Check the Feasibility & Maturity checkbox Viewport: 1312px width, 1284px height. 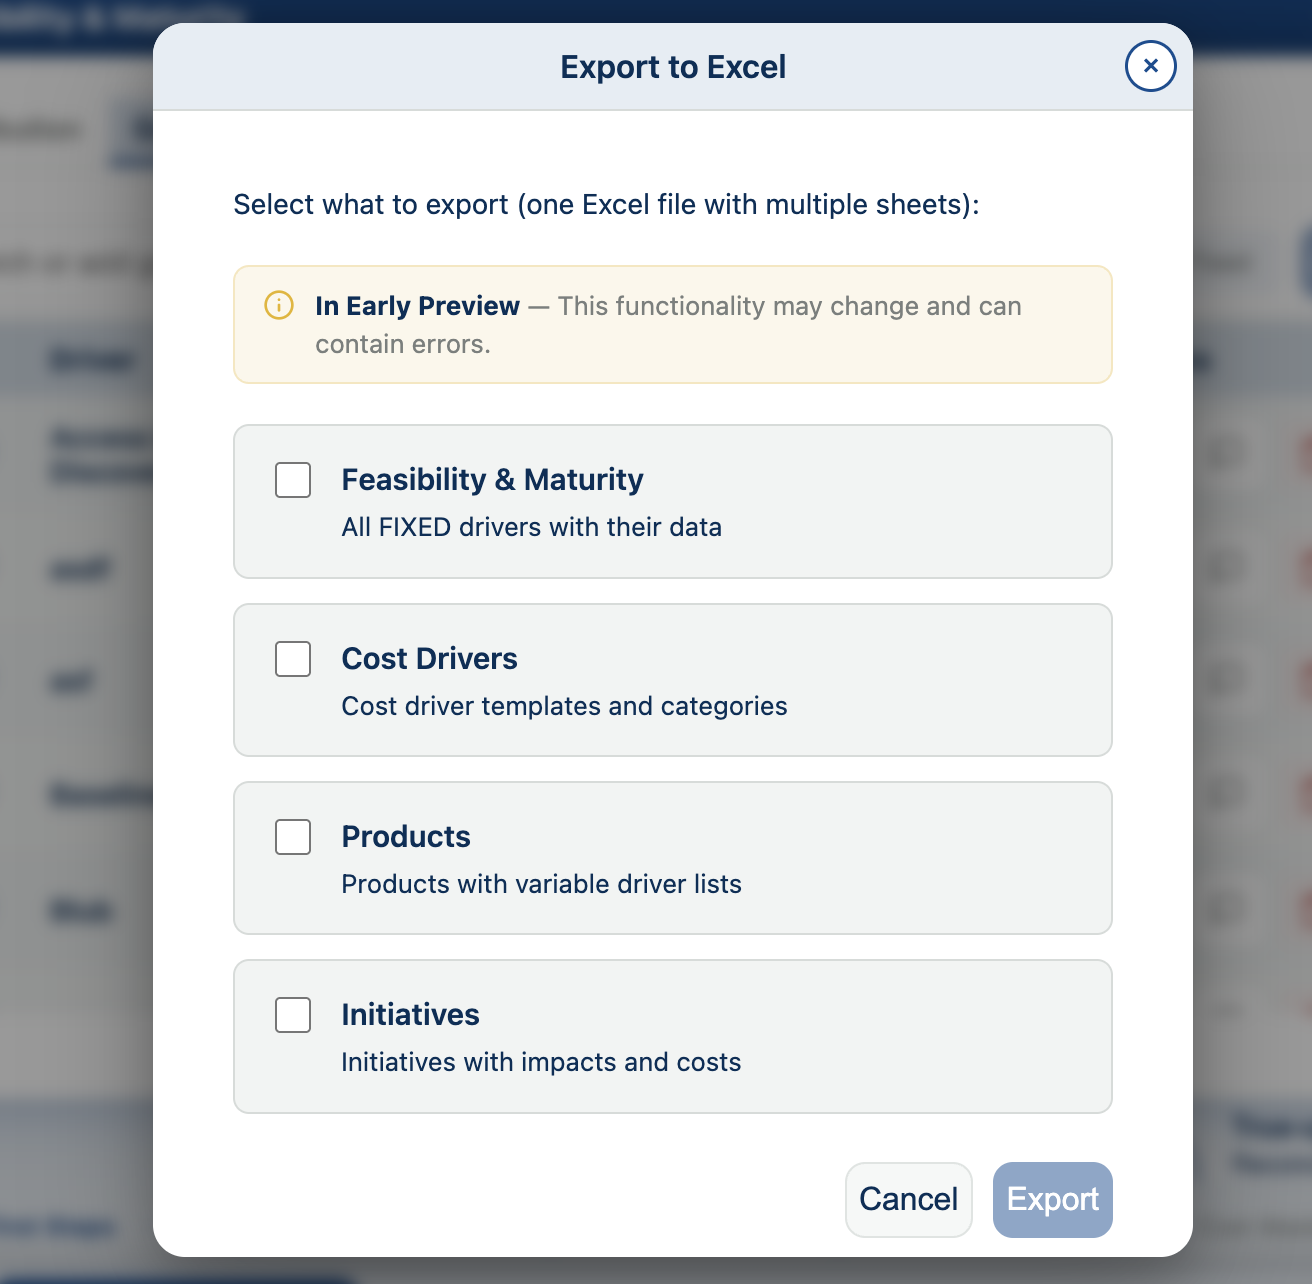coord(293,480)
